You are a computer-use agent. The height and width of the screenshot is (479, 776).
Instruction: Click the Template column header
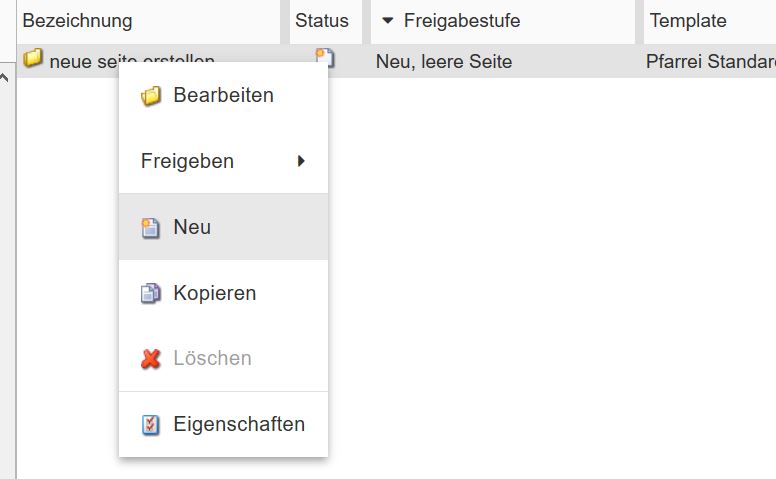pyautogui.click(x=688, y=21)
